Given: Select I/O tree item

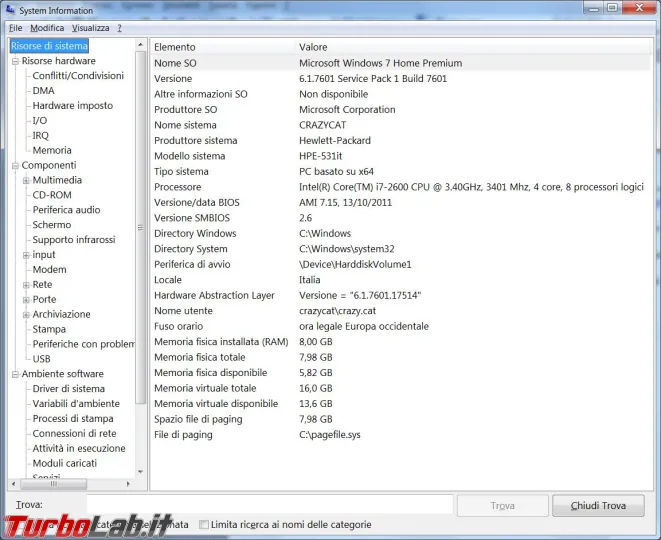Looking at the screenshot, I should (x=40, y=121).
